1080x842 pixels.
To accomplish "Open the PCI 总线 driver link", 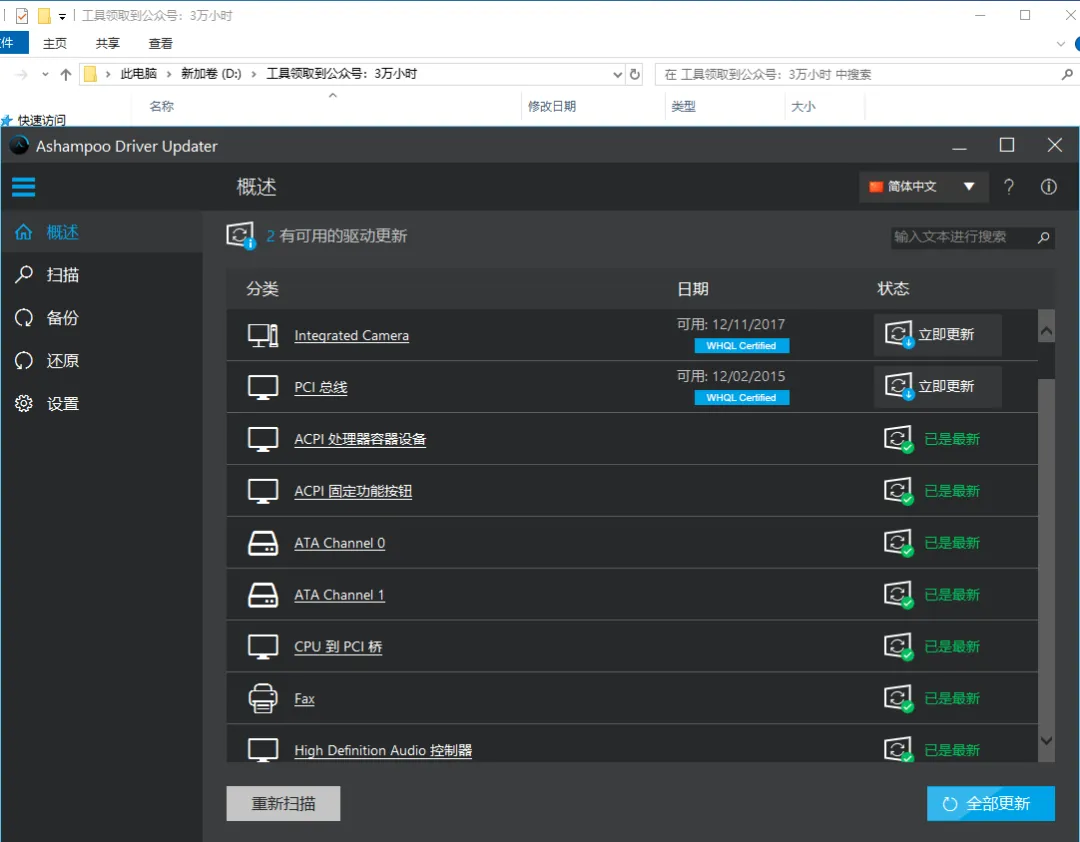I will pyautogui.click(x=321, y=387).
